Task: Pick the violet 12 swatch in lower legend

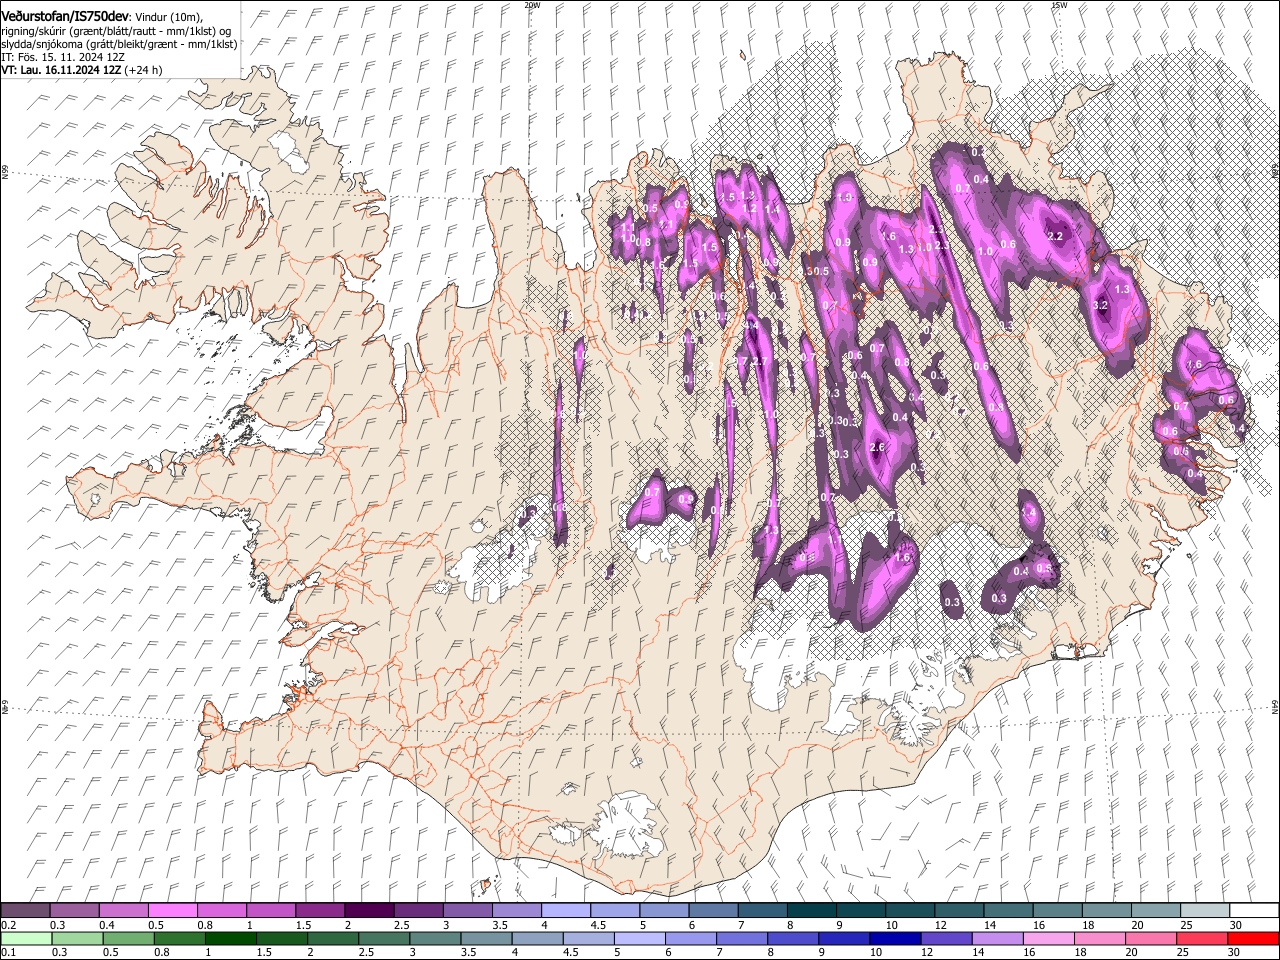Action: click(945, 938)
